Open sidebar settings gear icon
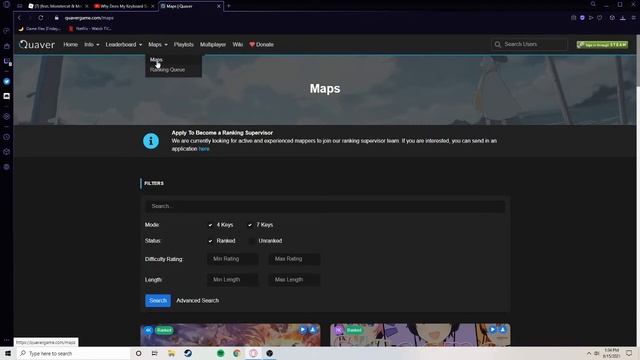 7,167
